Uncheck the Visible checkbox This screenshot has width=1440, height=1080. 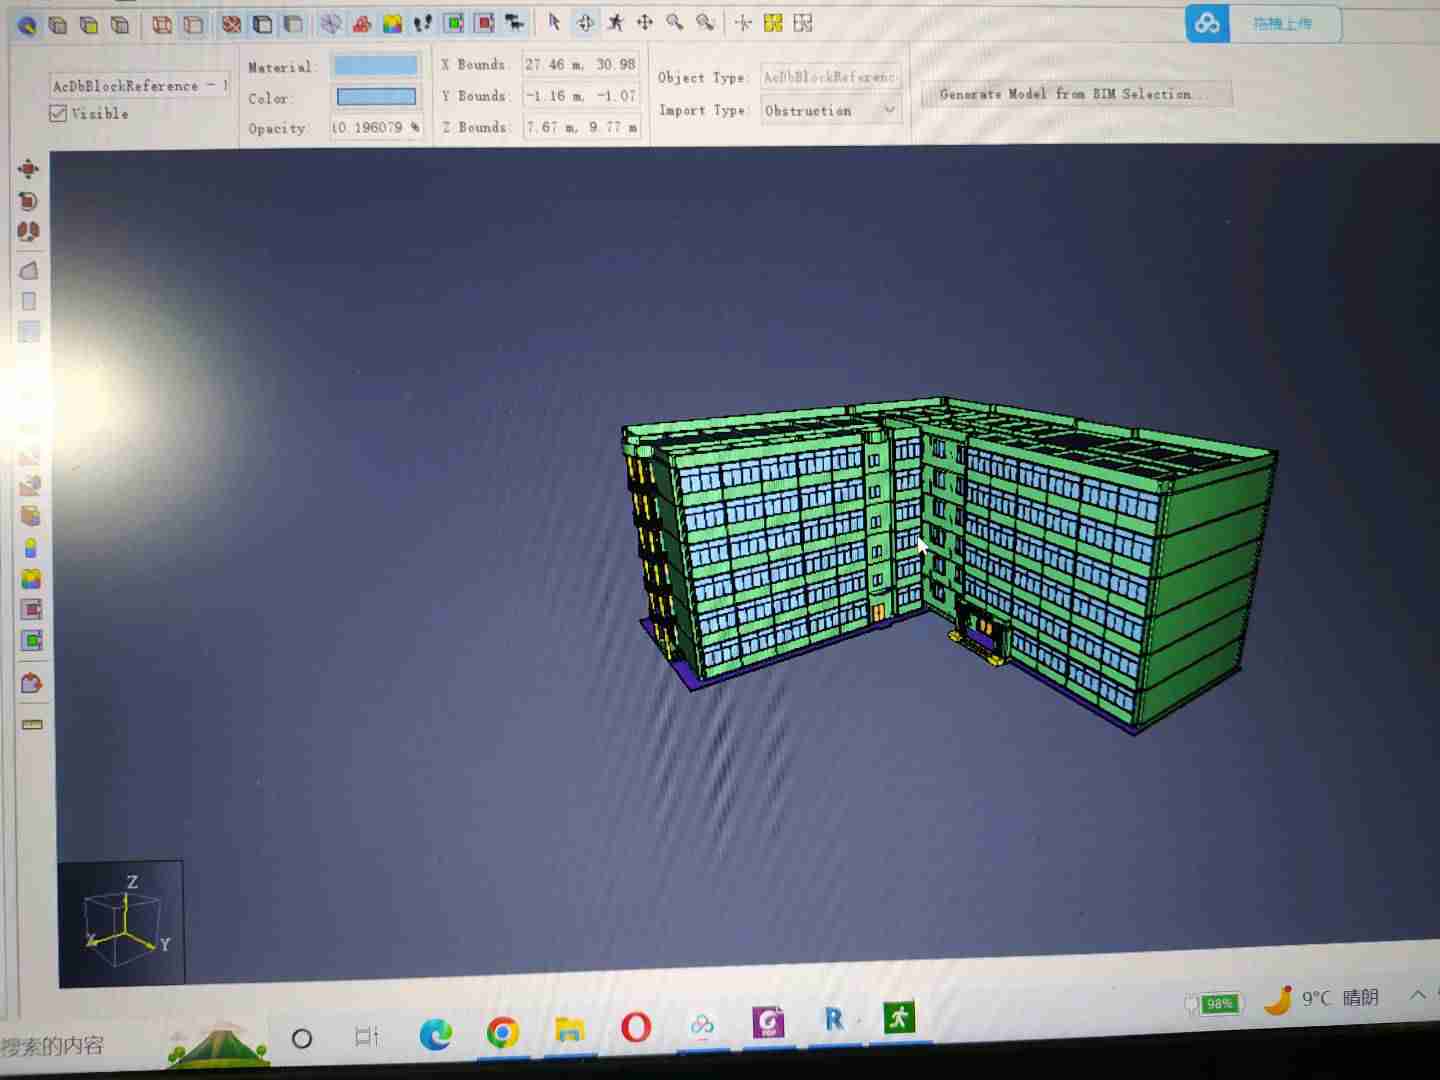pos(59,114)
